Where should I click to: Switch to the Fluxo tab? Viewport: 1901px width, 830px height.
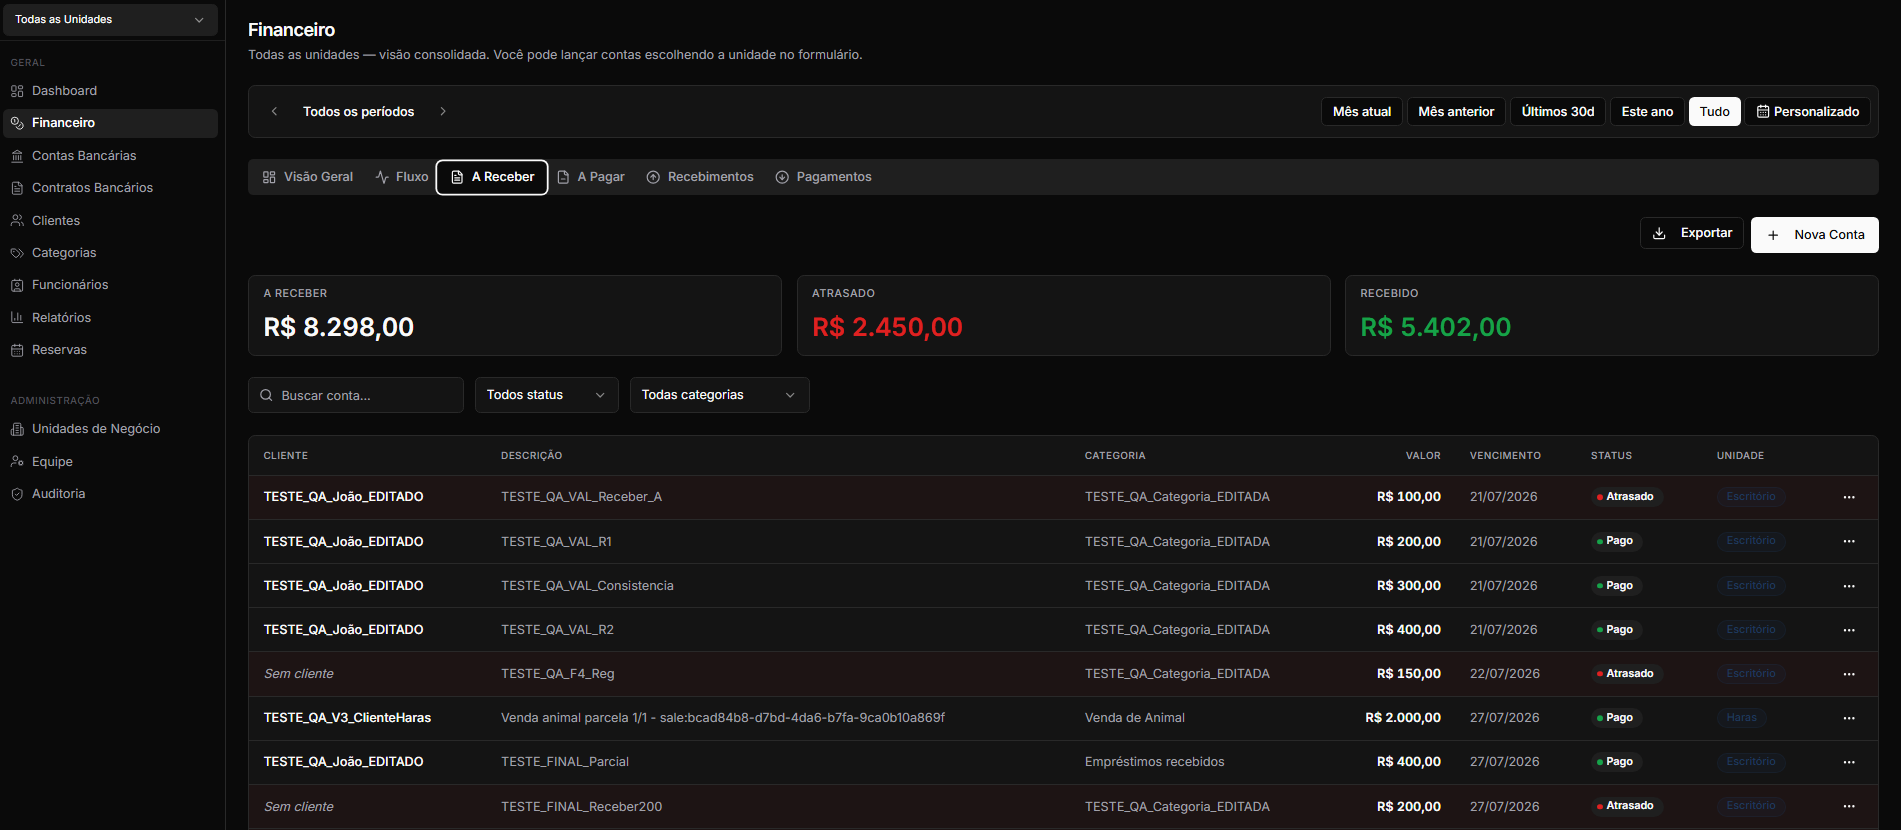click(x=402, y=177)
